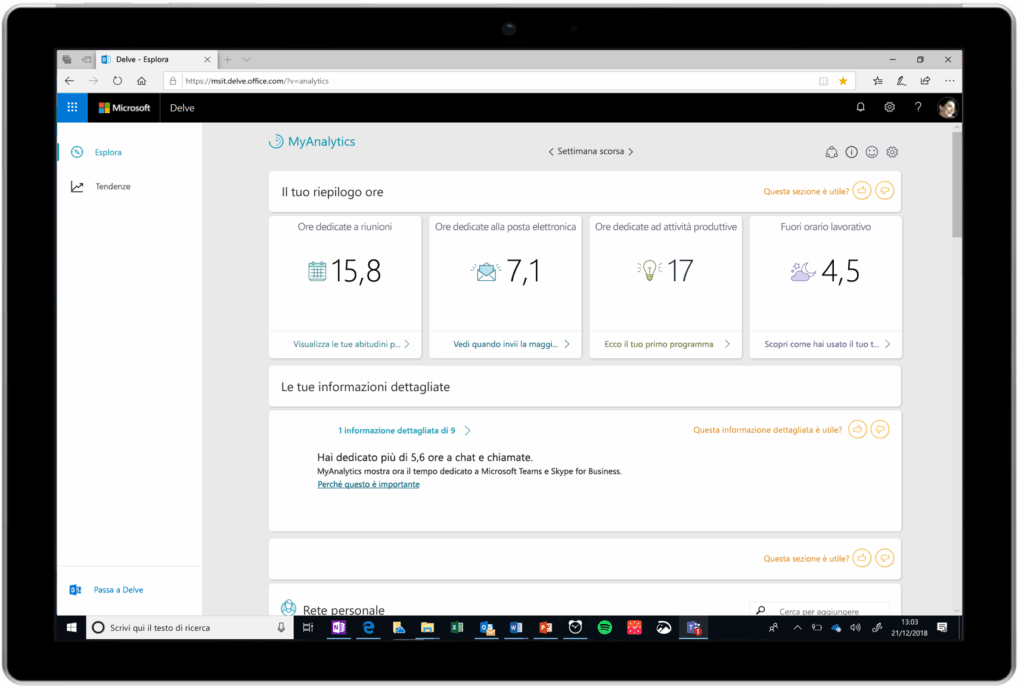The width and height of the screenshot is (1024, 688).
Task: Open 'Perché questo è importante' link
Action: click(x=368, y=484)
